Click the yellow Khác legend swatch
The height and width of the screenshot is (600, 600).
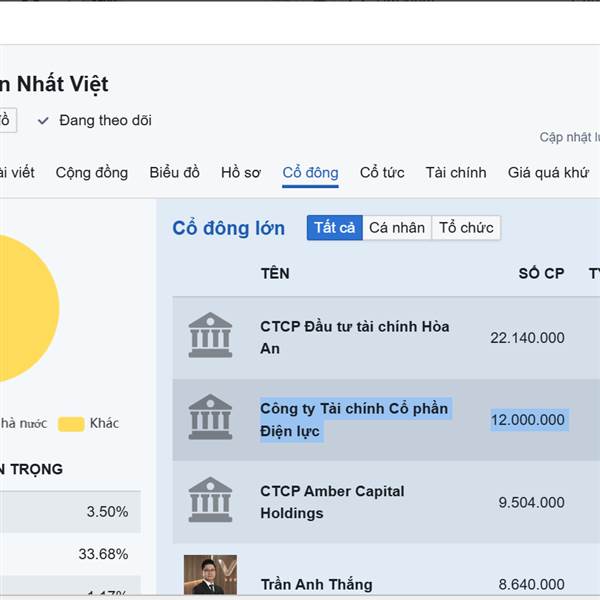point(71,424)
